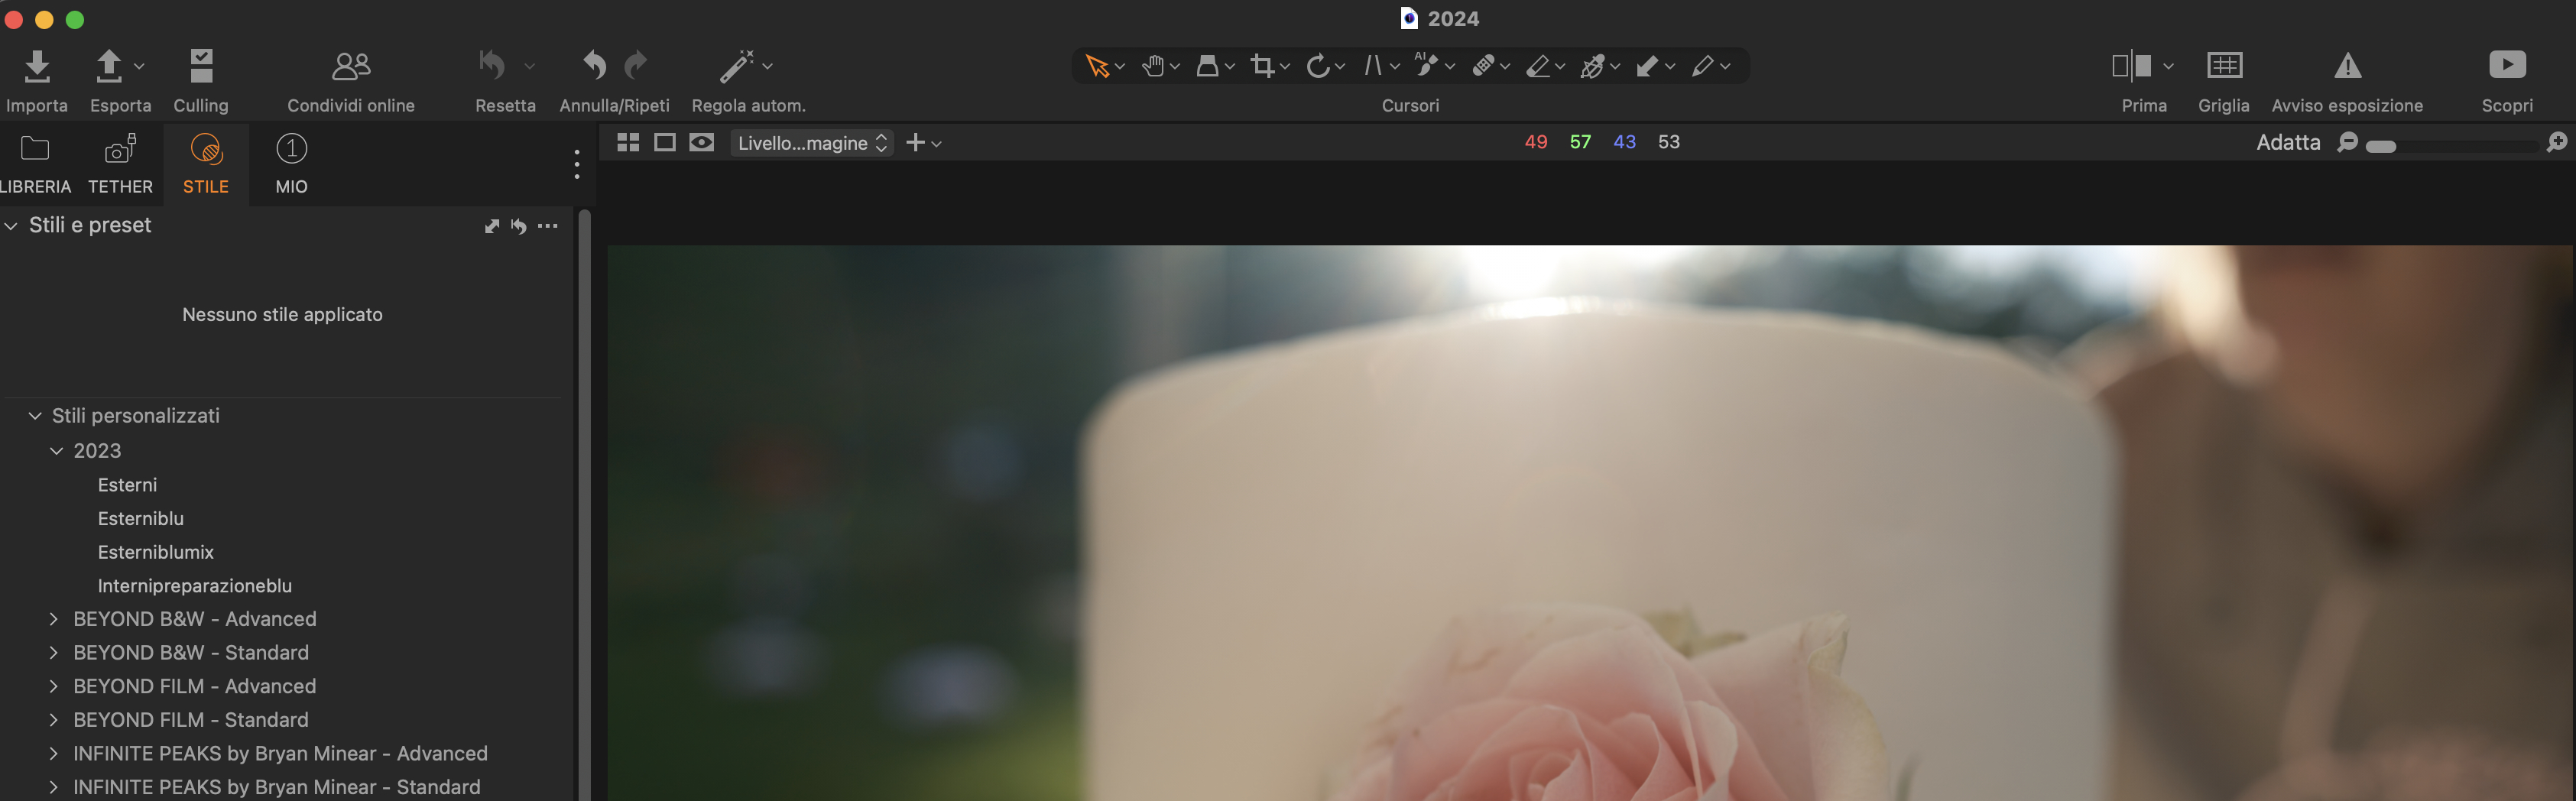This screenshot has width=2576, height=801.
Task: Select the Apply adjustments arrow tool
Action: (x=1647, y=66)
